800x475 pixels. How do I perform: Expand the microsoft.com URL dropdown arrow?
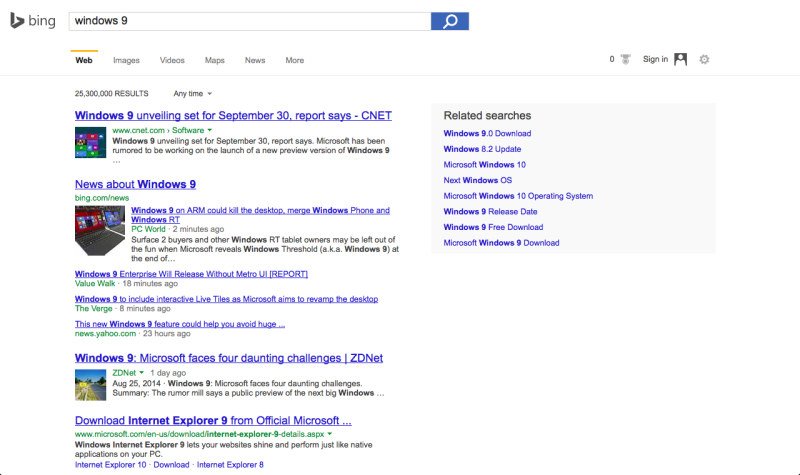pyautogui.click(x=330, y=434)
